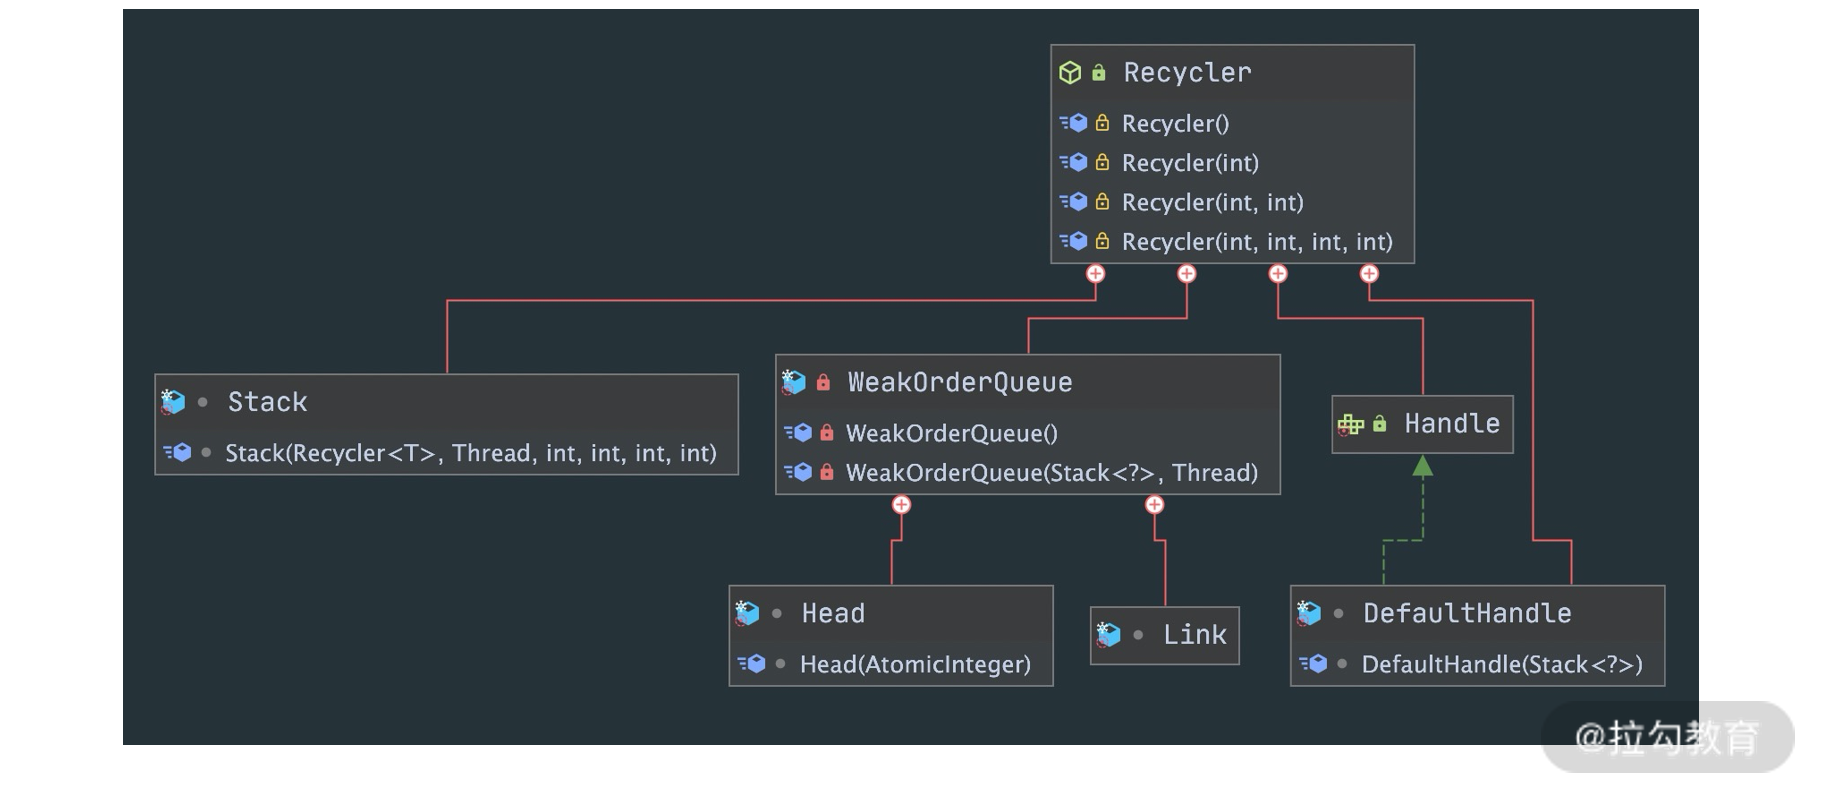The width and height of the screenshot is (1822, 797).
Task: Click the rightmost plus connector under Recycler
Action: (x=1369, y=274)
